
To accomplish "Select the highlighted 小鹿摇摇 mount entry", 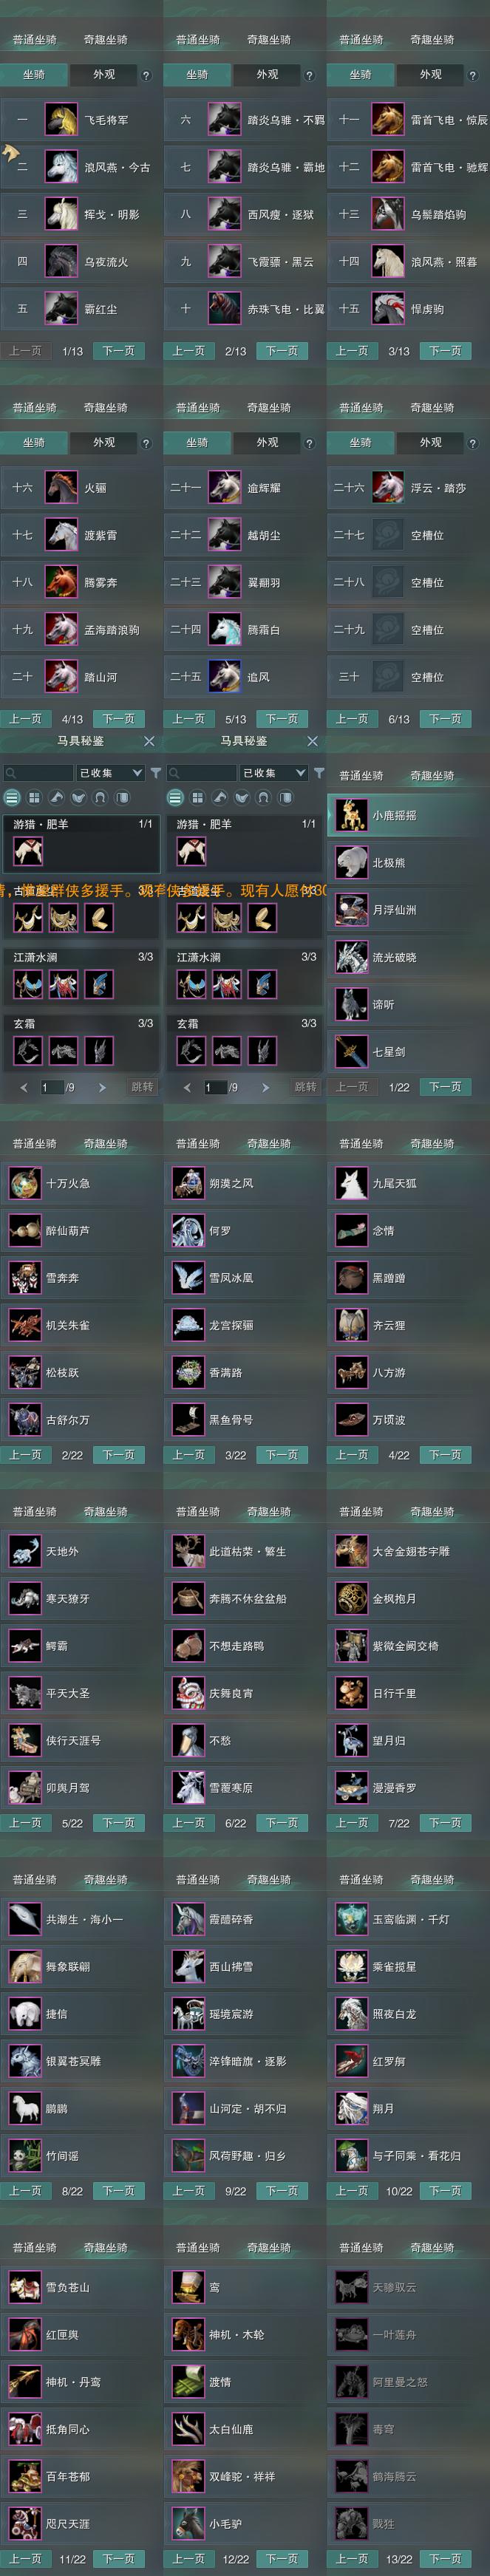I will click(408, 815).
